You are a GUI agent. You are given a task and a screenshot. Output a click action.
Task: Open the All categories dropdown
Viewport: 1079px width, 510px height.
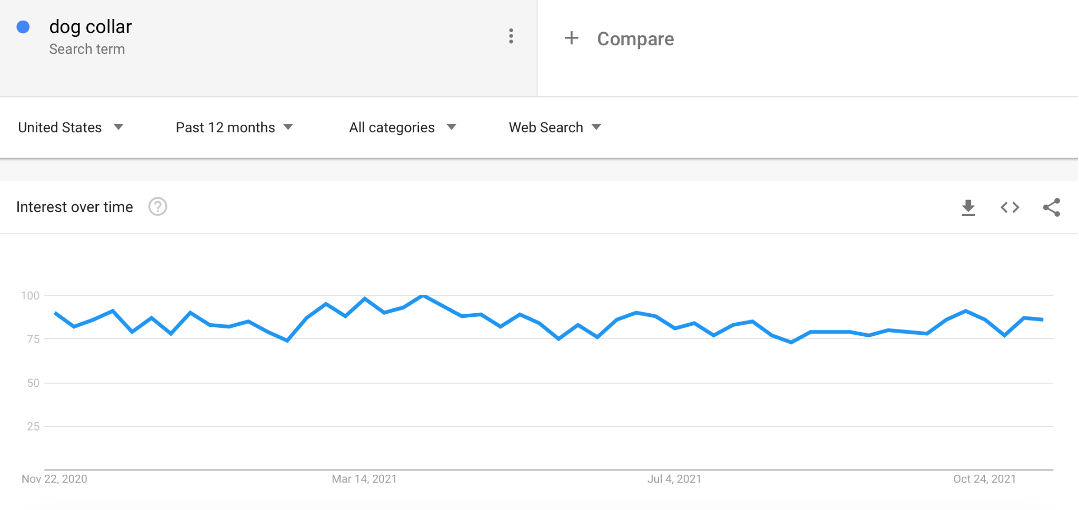tap(403, 127)
